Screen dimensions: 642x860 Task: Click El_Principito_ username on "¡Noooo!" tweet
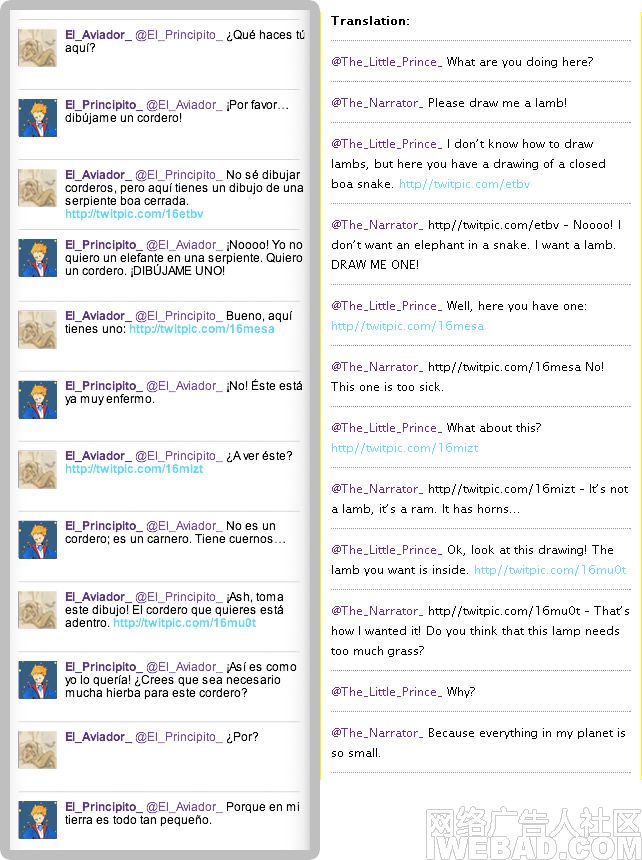[104, 245]
